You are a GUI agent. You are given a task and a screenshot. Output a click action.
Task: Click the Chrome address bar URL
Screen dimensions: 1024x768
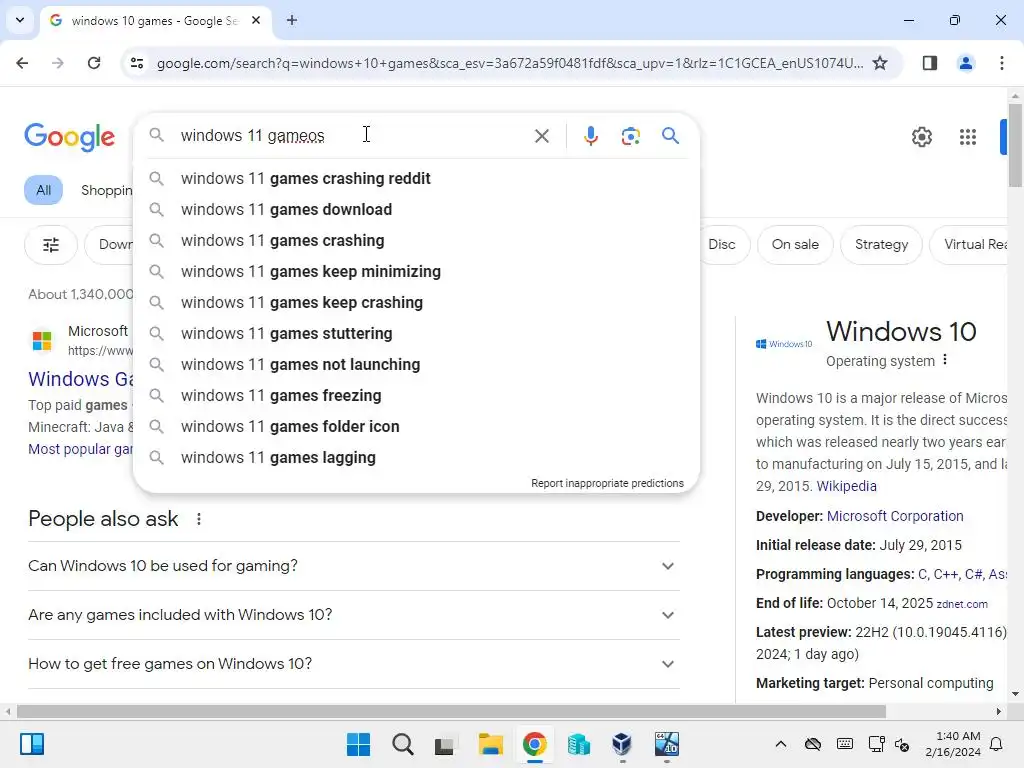509,63
